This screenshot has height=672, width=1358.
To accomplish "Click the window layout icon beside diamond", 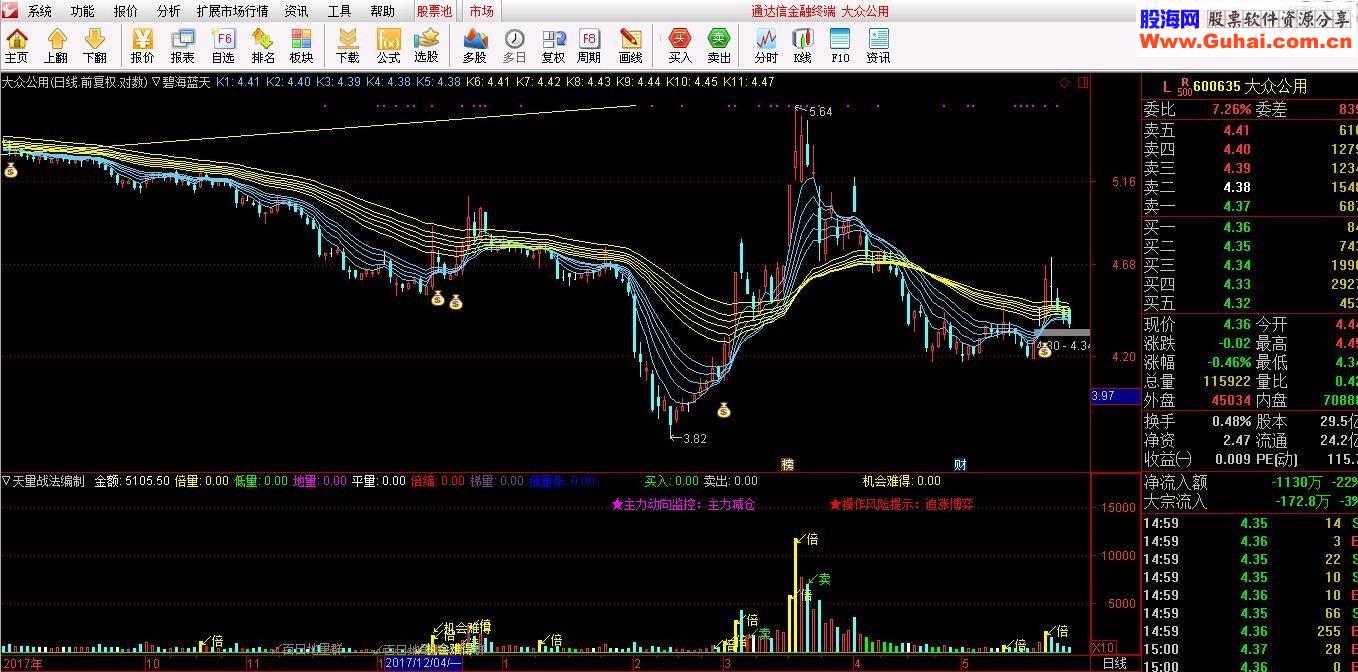I will [x=1082, y=82].
